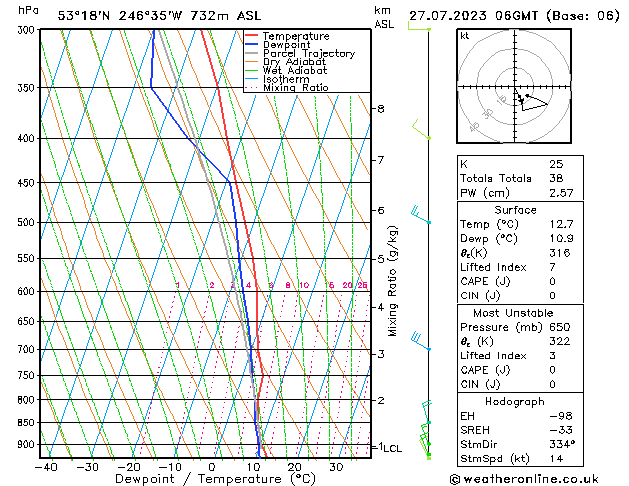The width and height of the screenshot is (629, 486).
Task: Click the kt label in hodograph
Action: click(x=465, y=36)
